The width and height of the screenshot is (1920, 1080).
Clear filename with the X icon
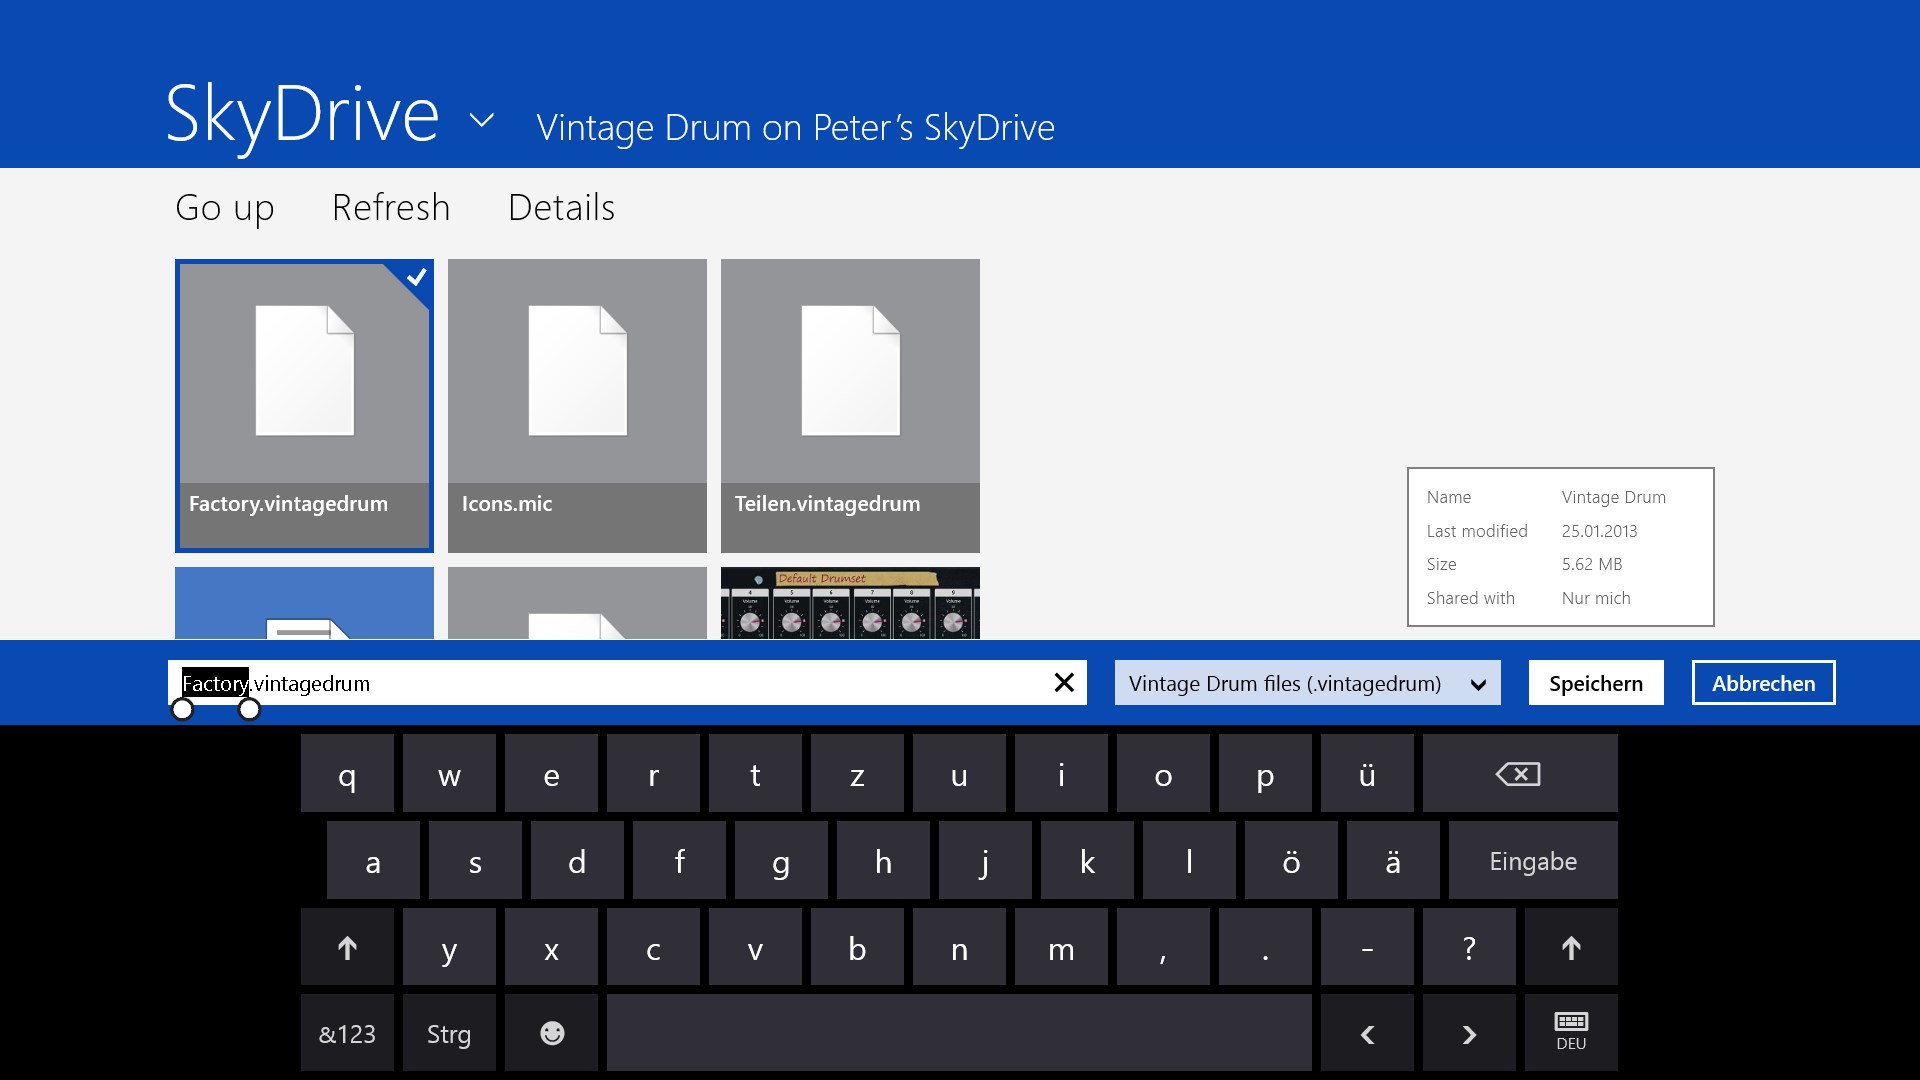[x=1064, y=683]
